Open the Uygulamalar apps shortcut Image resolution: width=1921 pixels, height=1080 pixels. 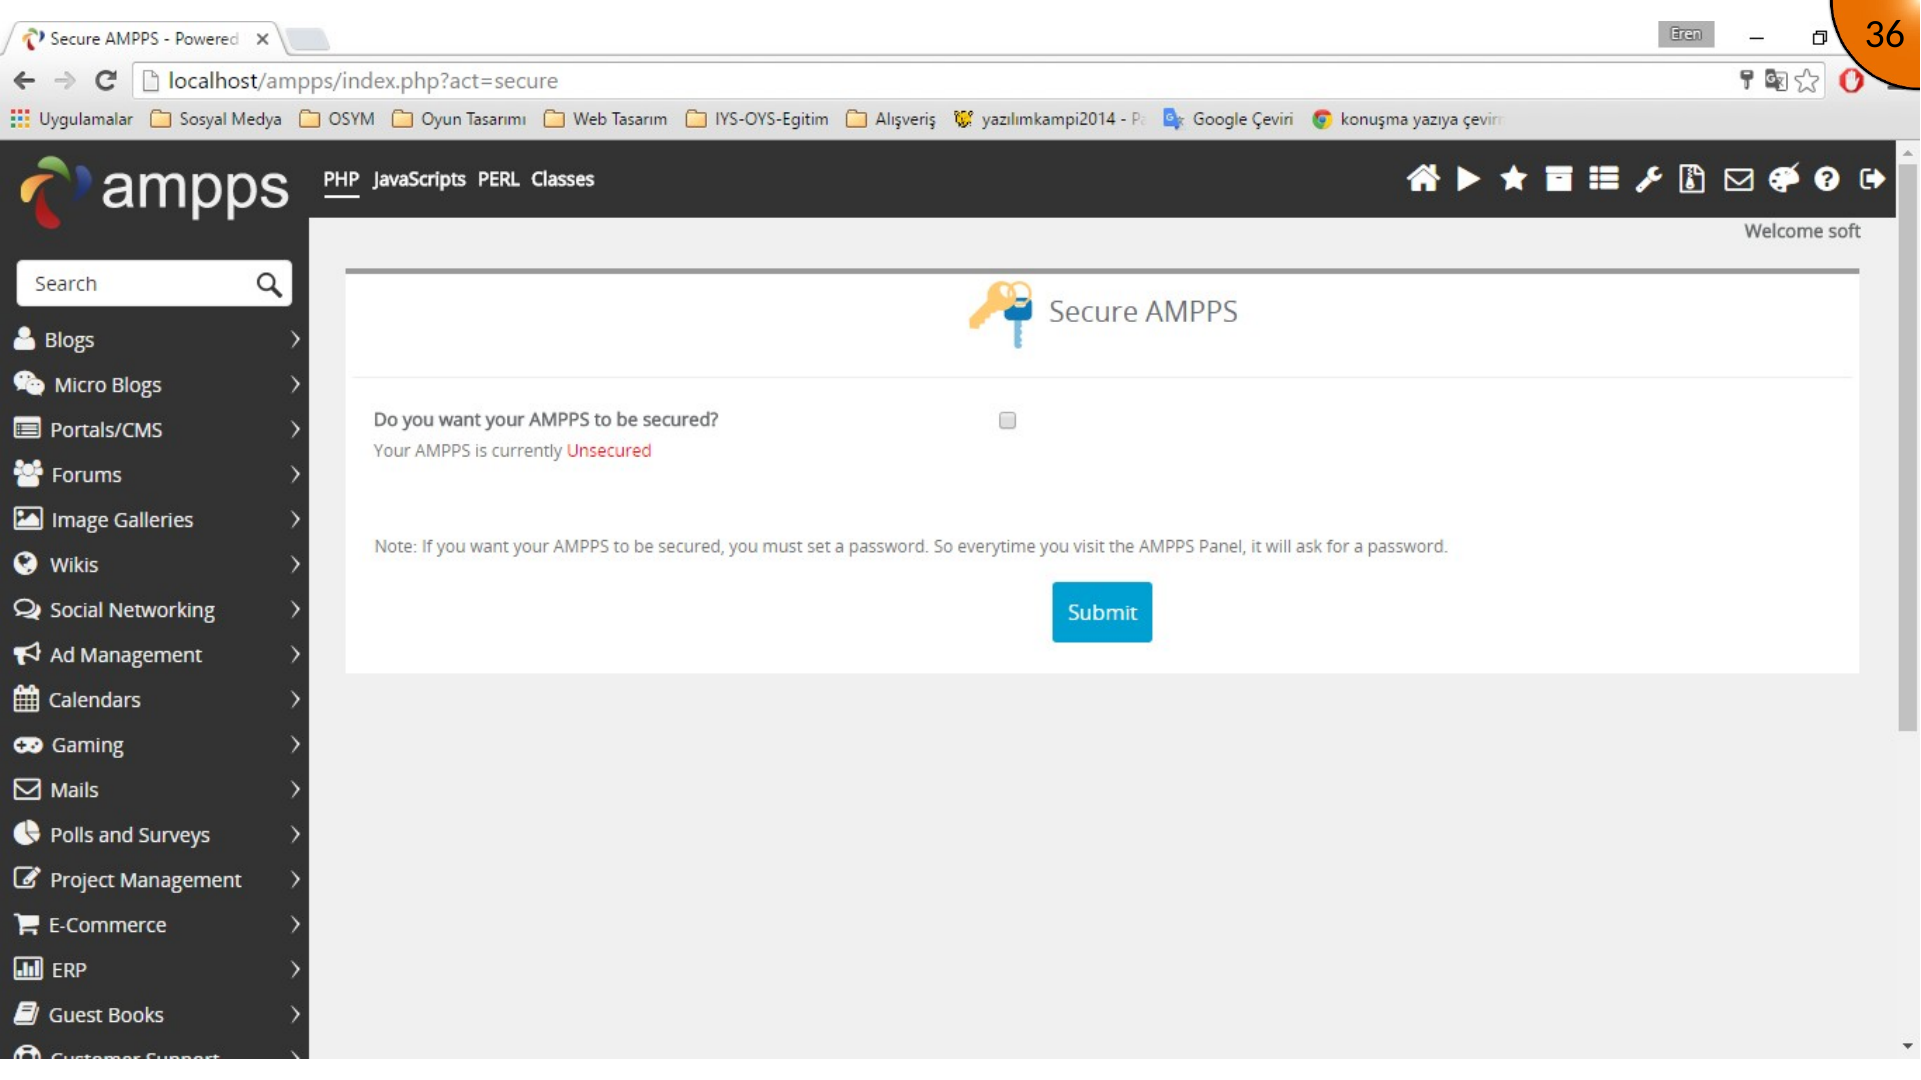(x=71, y=119)
